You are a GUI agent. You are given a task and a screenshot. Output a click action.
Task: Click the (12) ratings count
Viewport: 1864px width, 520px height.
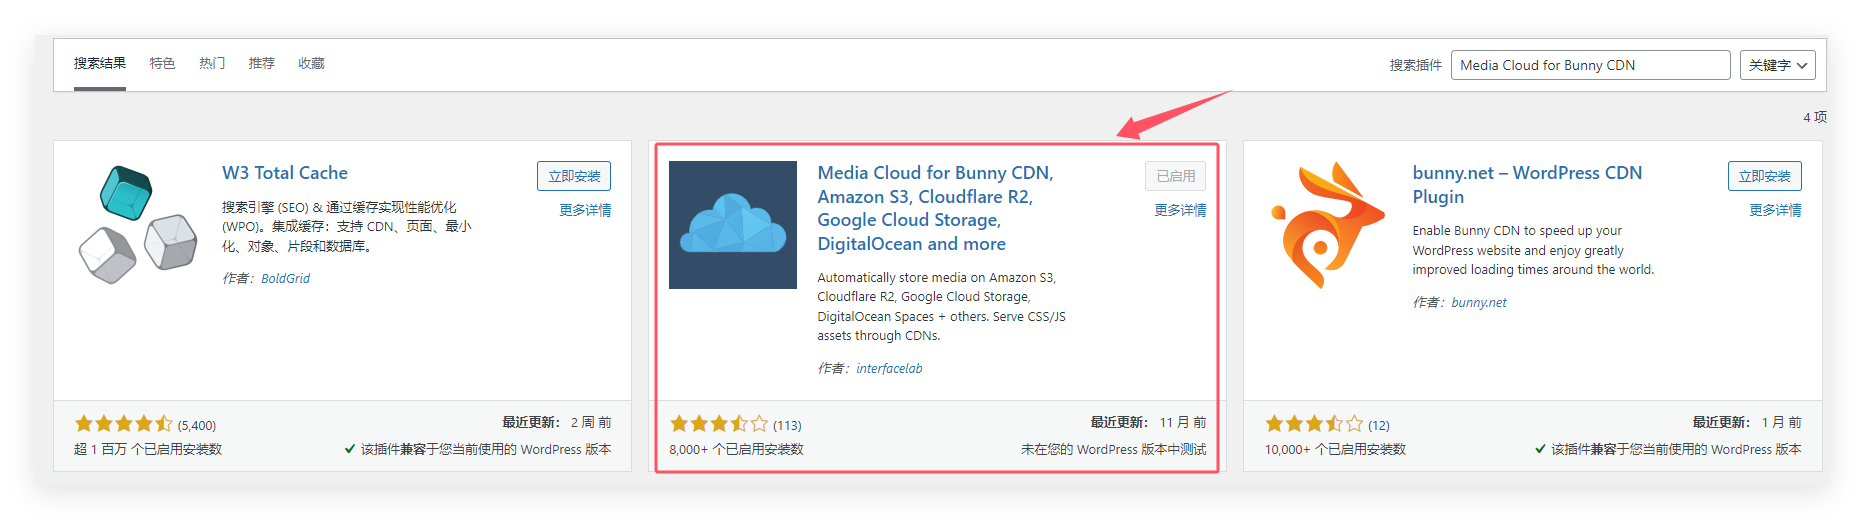(x=1379, y=425)
